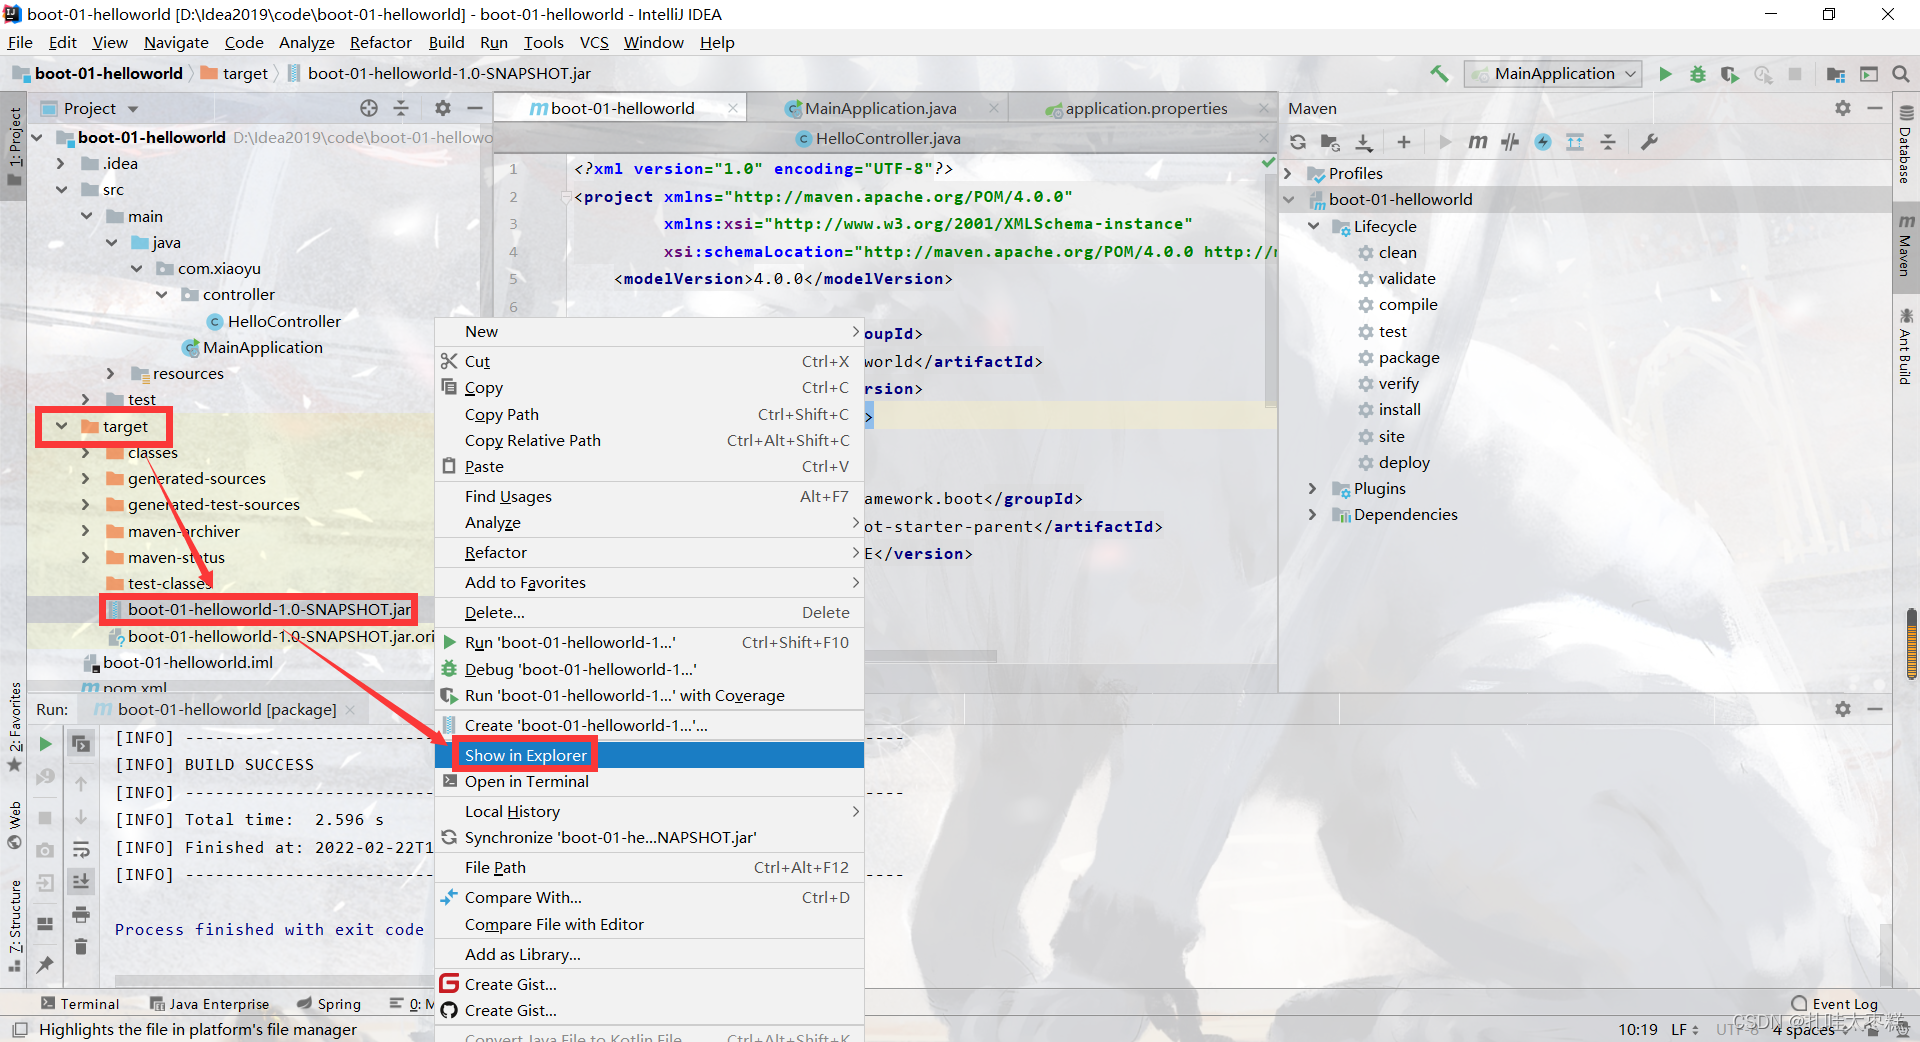Click collapse all icon in Project panel
Viewport: 1920px width, 1042px height.
click(401, 108)
